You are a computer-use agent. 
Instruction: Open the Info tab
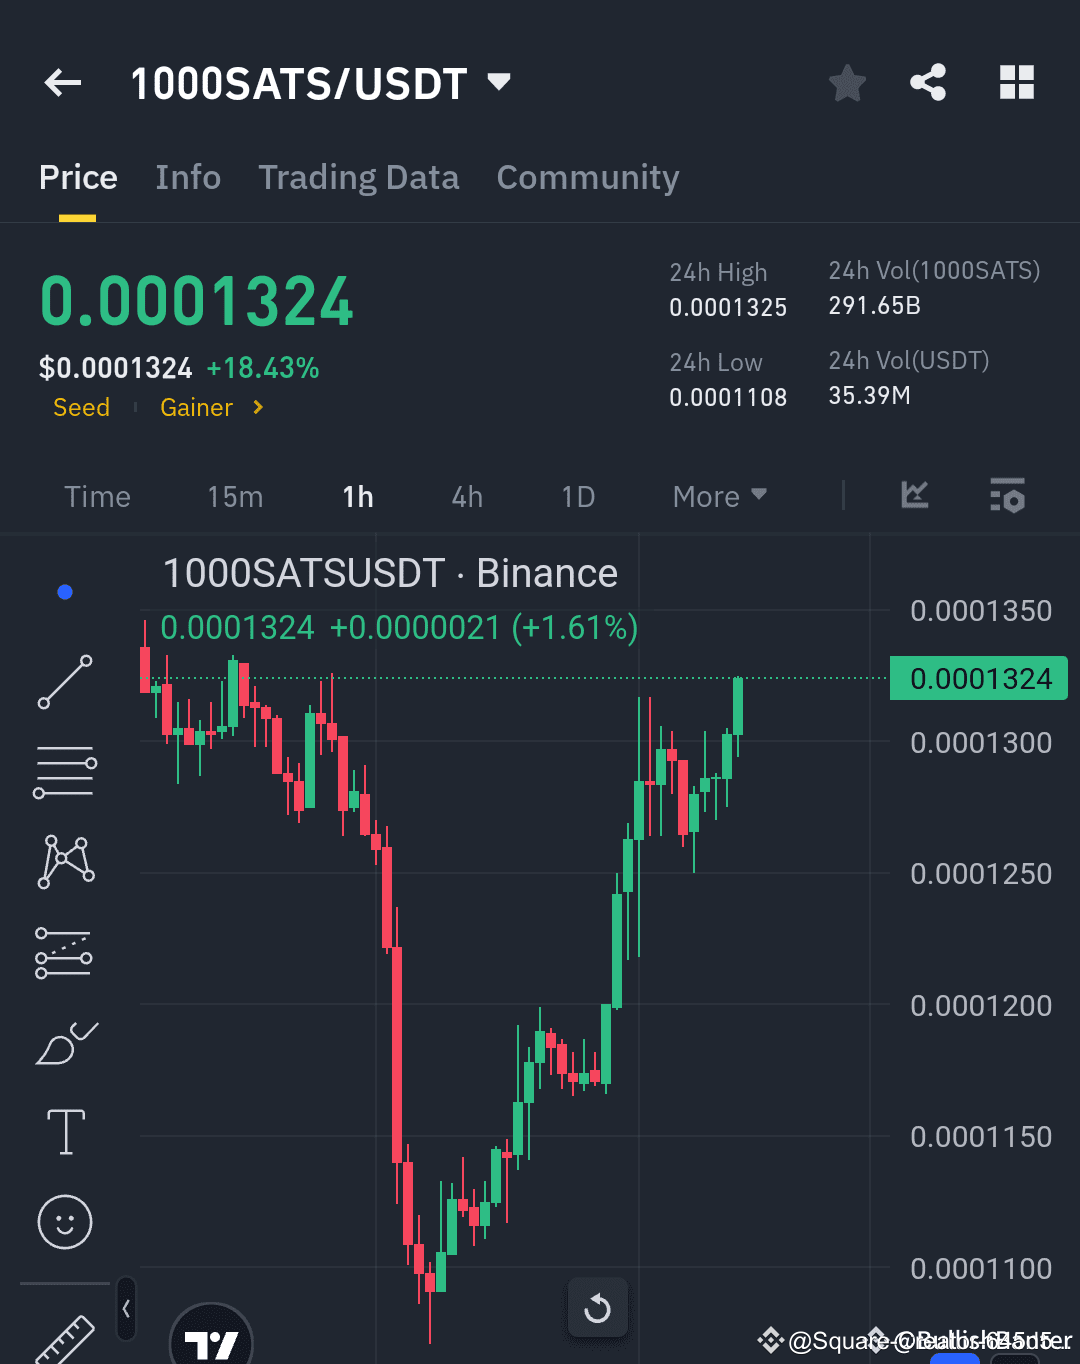point(188,177)
